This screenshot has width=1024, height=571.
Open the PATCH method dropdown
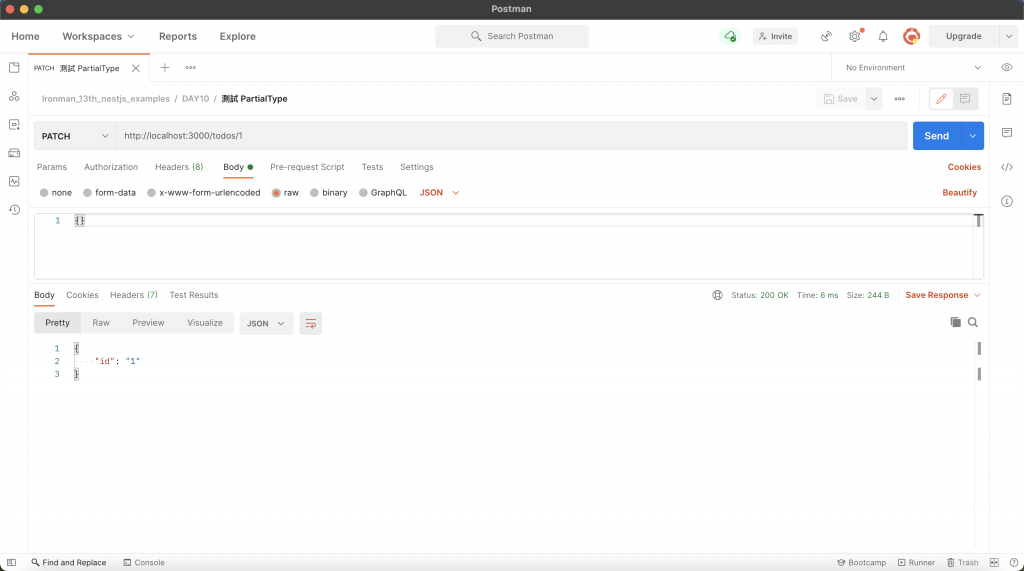click(75, 136)
